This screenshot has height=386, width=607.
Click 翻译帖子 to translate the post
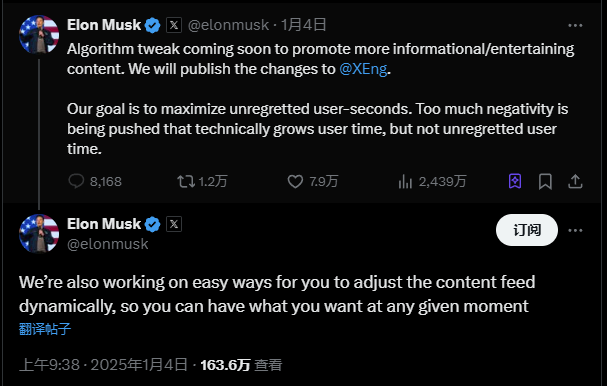tap(45, 329)
